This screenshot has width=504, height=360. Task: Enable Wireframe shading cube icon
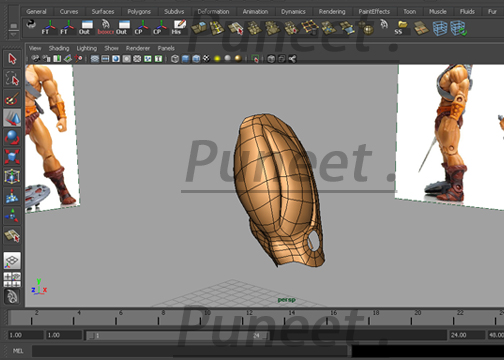pos(175,59)
